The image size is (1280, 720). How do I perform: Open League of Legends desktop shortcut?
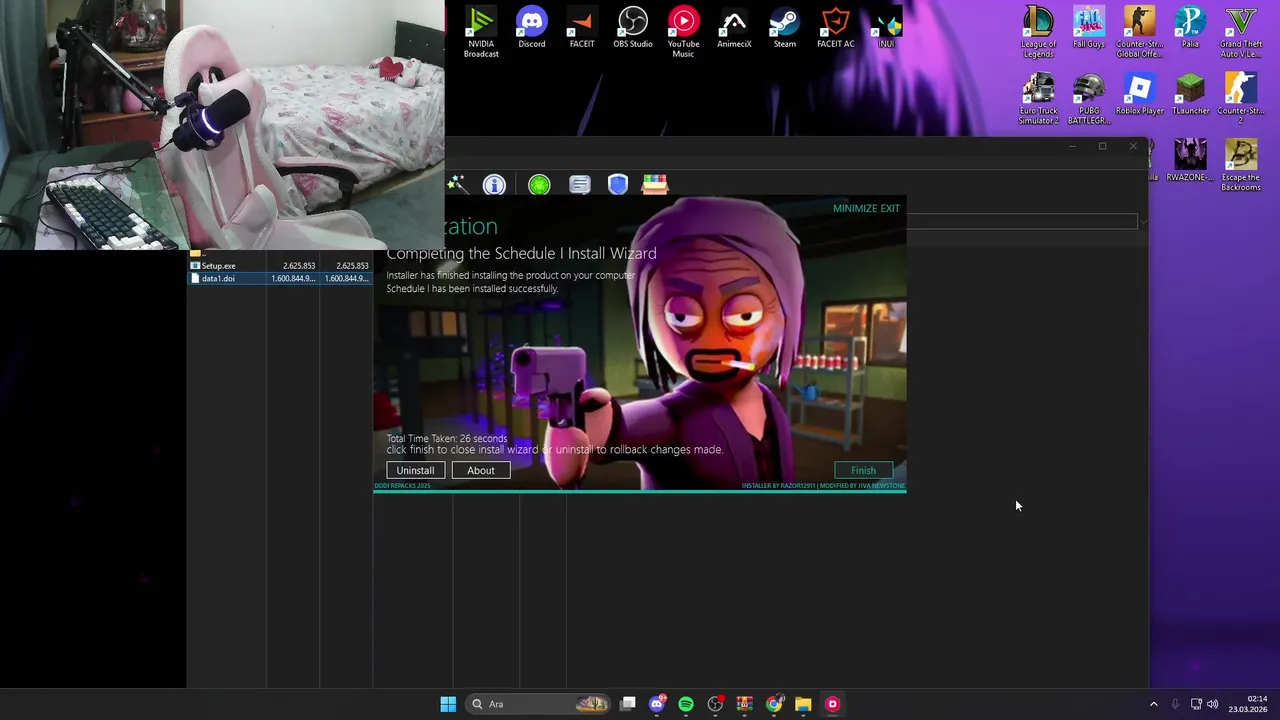coord(1038,32)
